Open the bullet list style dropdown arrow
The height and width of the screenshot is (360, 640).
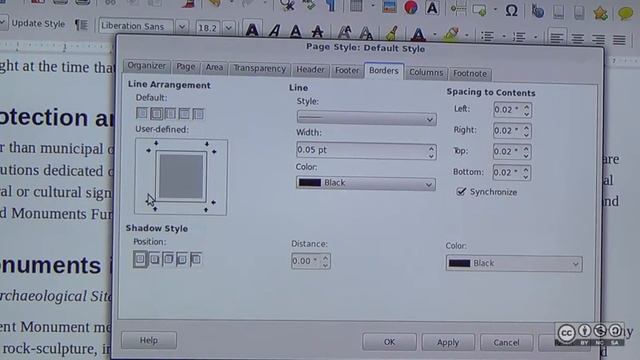[x=504, y=37]
